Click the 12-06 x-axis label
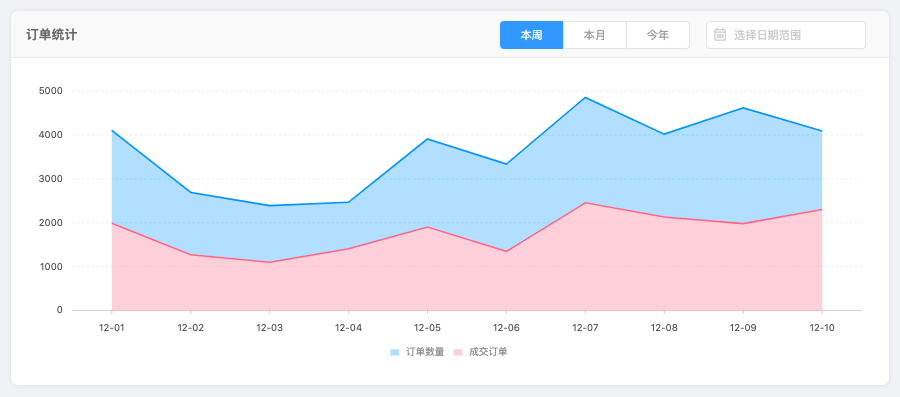This screenshot has height=397, width=900. [506, 328]
